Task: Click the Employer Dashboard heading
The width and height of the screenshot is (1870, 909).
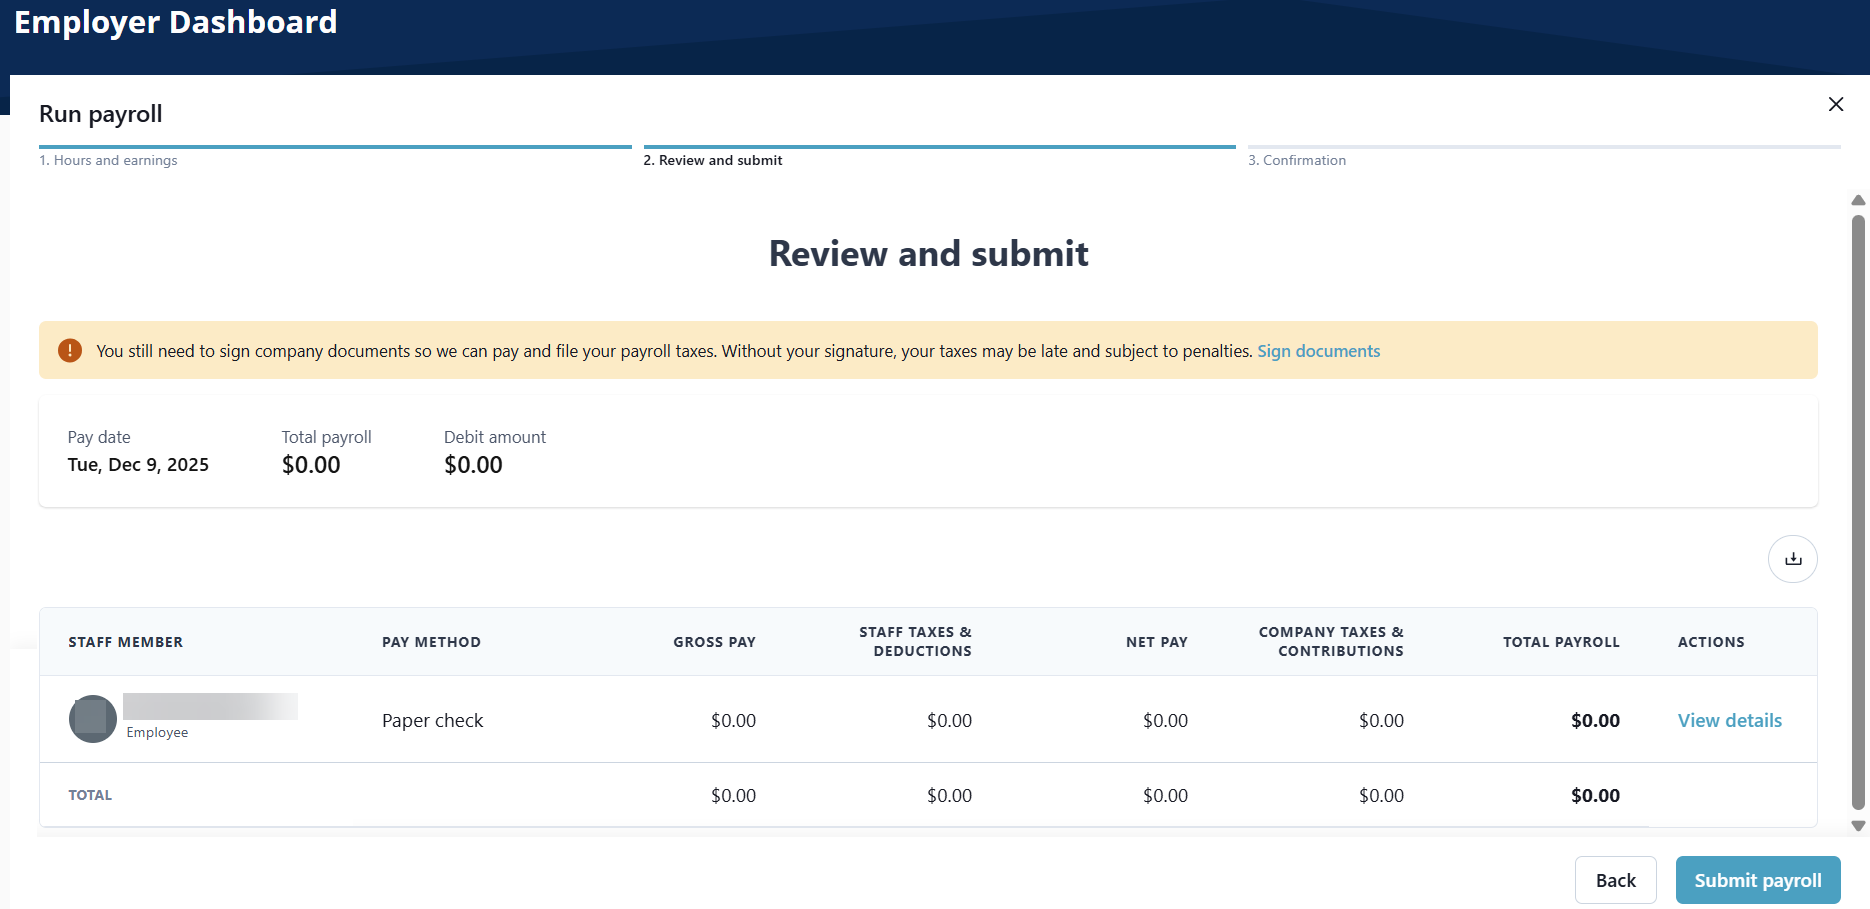Action: click(x=176, y=22)
